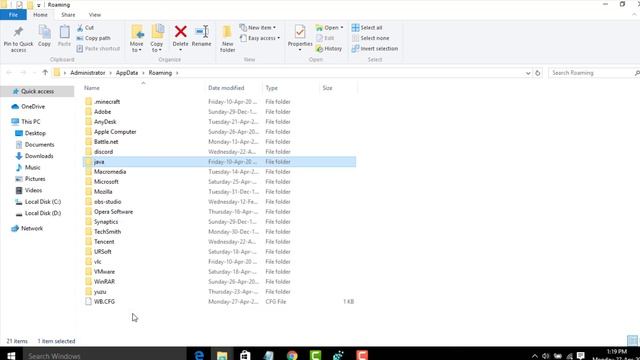Refresh the Roaming folder view
Image resolution: width=640 pixels, height=360 pixels.
pos(538,73)
